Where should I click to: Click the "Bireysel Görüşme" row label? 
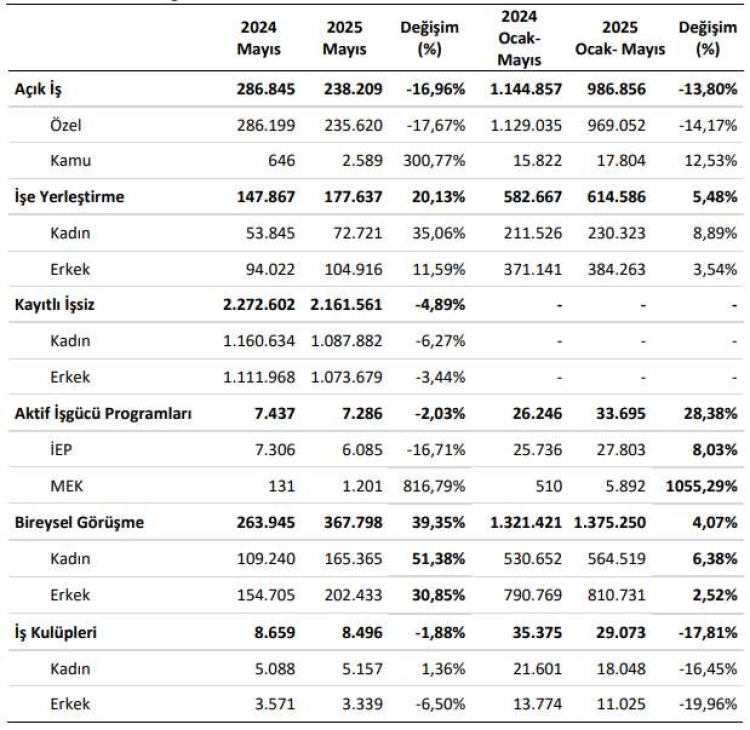pos(79,522)
